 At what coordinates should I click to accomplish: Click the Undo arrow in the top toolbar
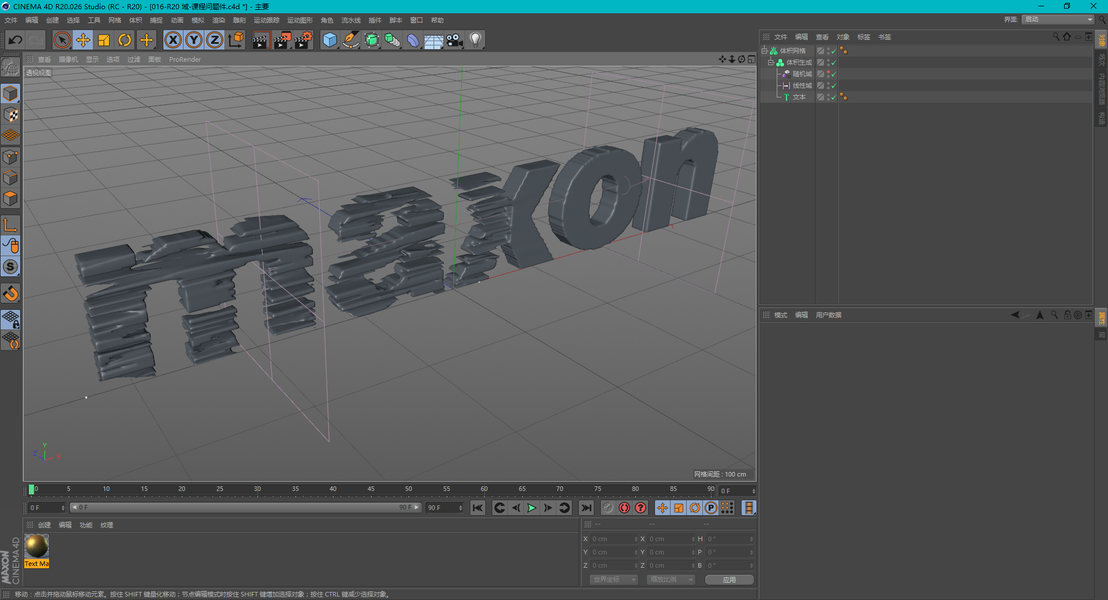coord(15,40)
